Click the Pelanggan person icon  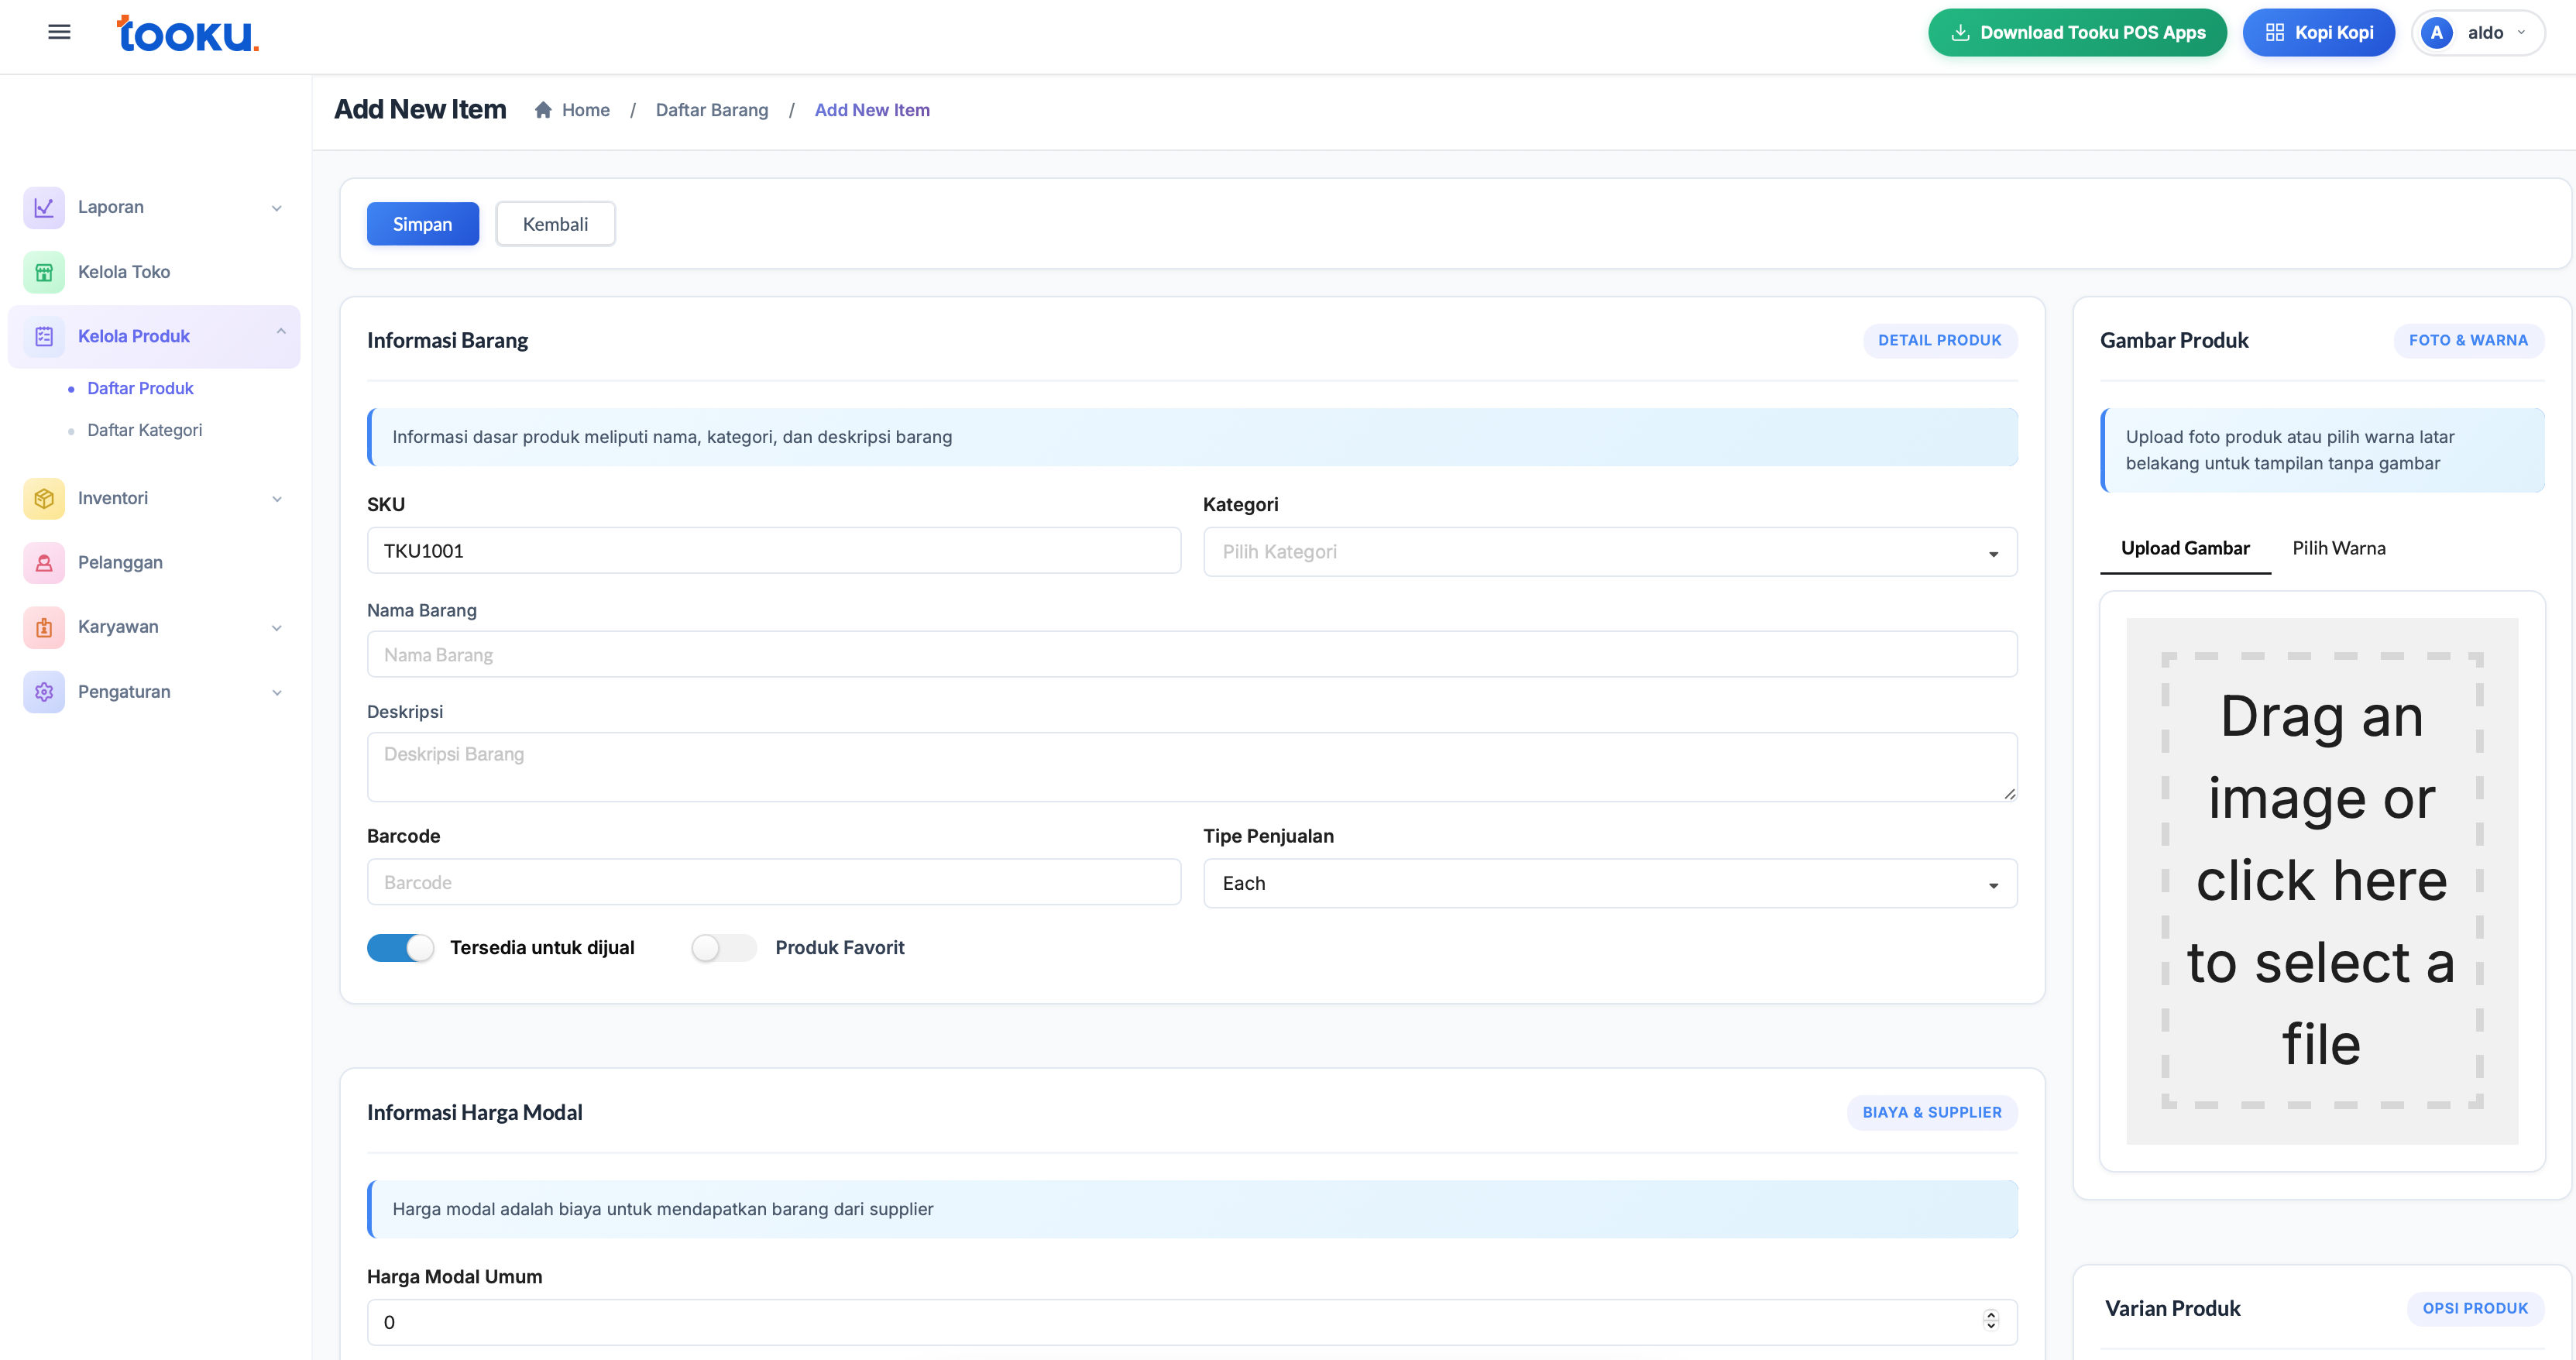[44, 563]
